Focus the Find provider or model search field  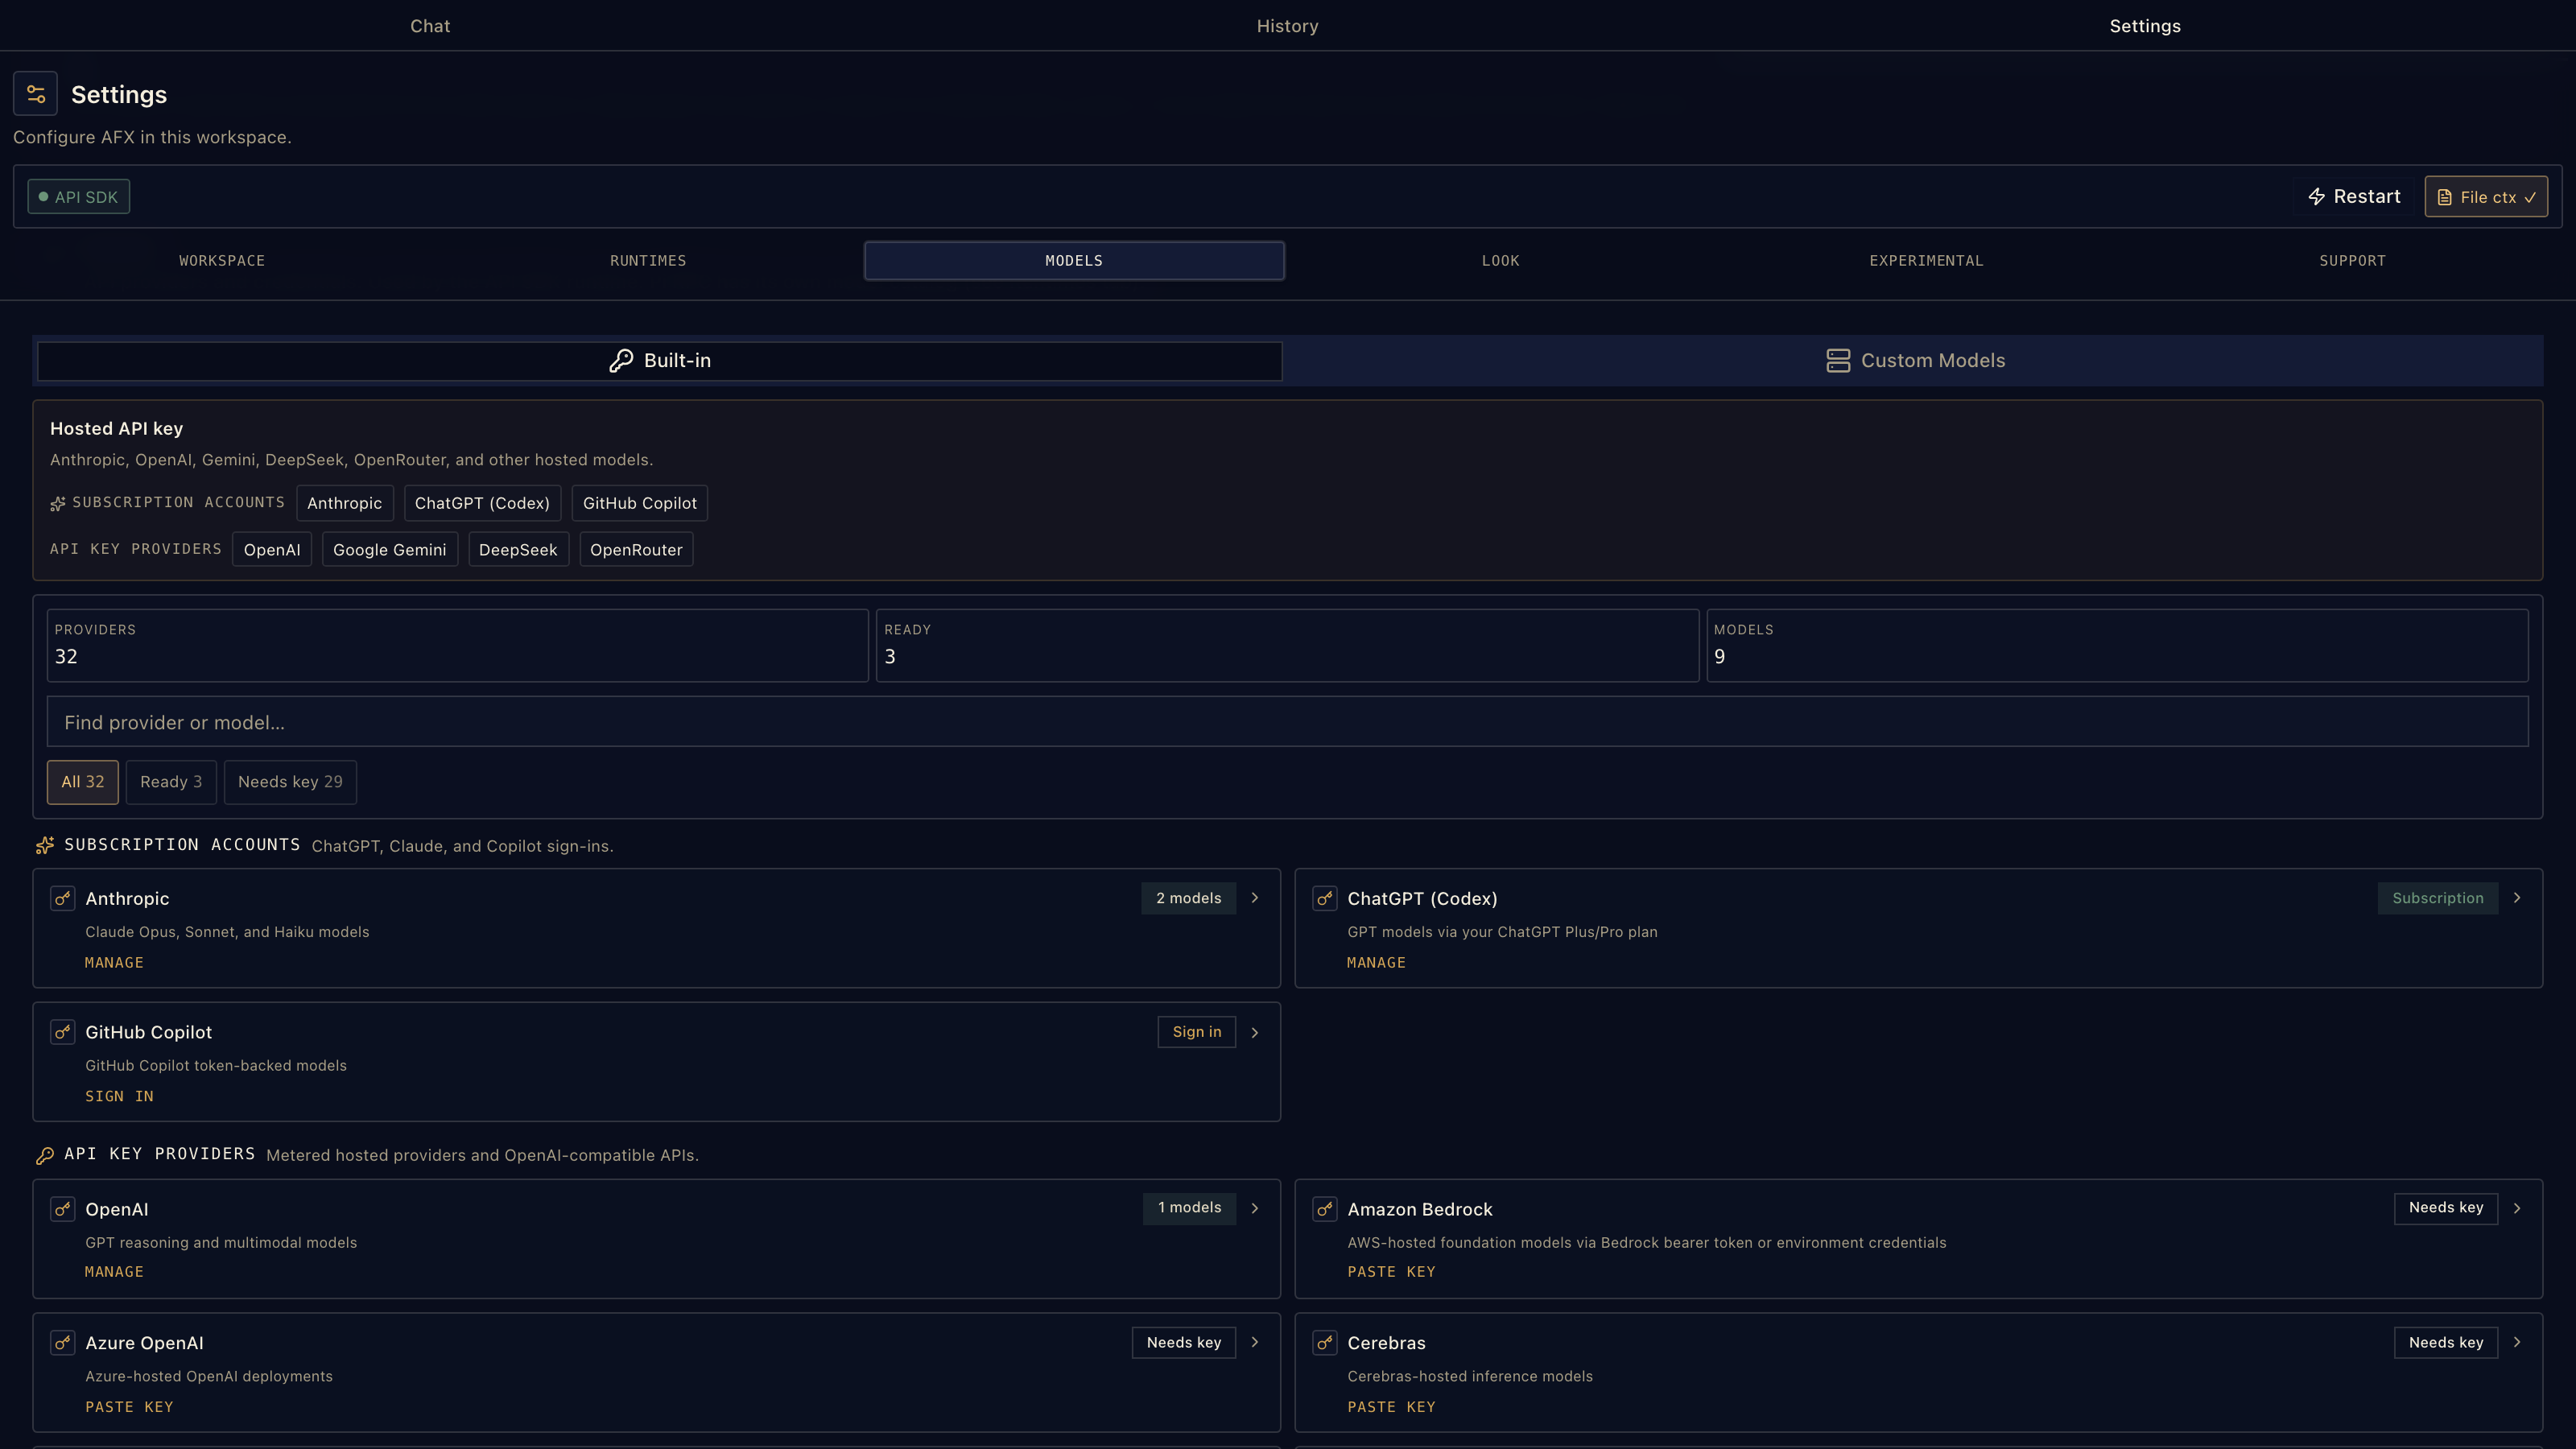(x=1288, y=722)
